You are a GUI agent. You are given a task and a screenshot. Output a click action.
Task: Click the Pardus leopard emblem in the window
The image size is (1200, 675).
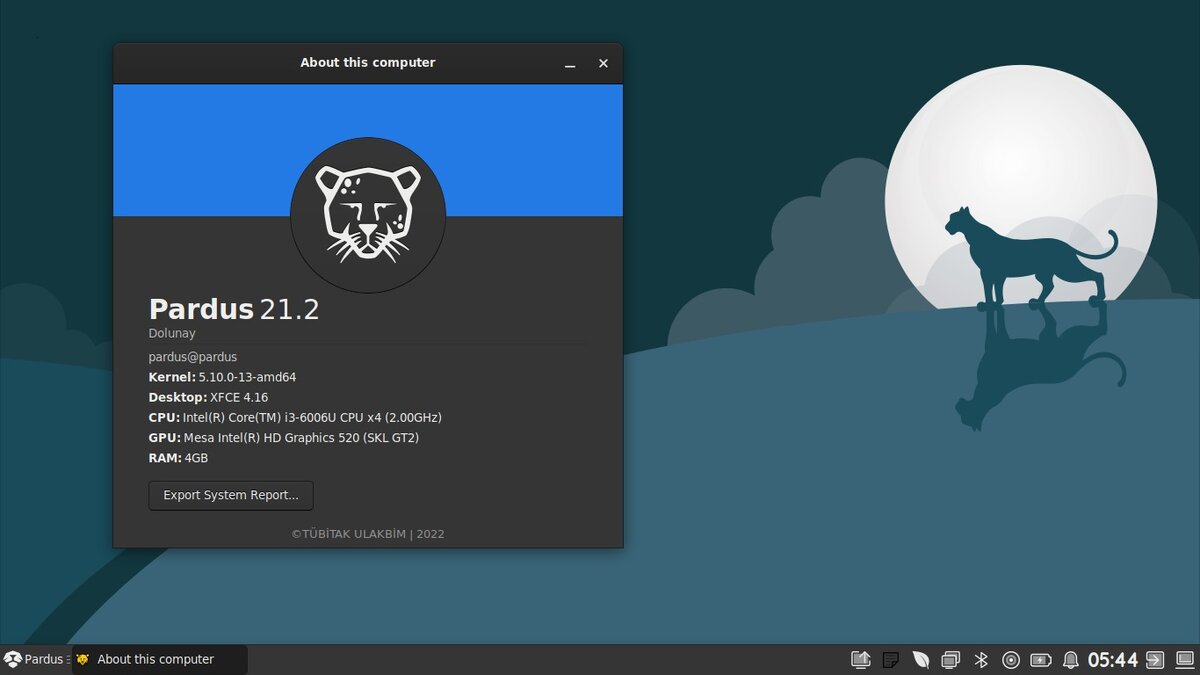[368, 213]
